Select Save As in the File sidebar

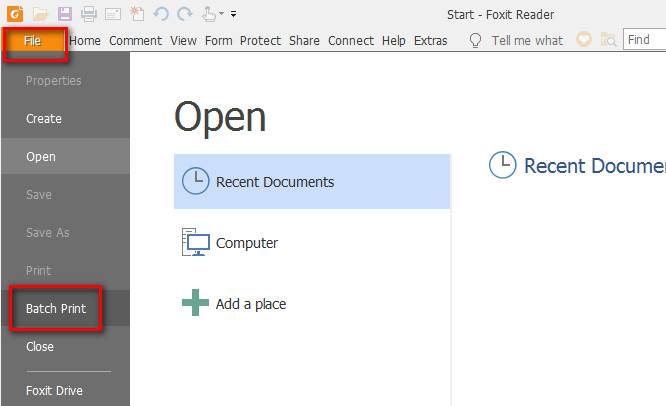(65, 232)
